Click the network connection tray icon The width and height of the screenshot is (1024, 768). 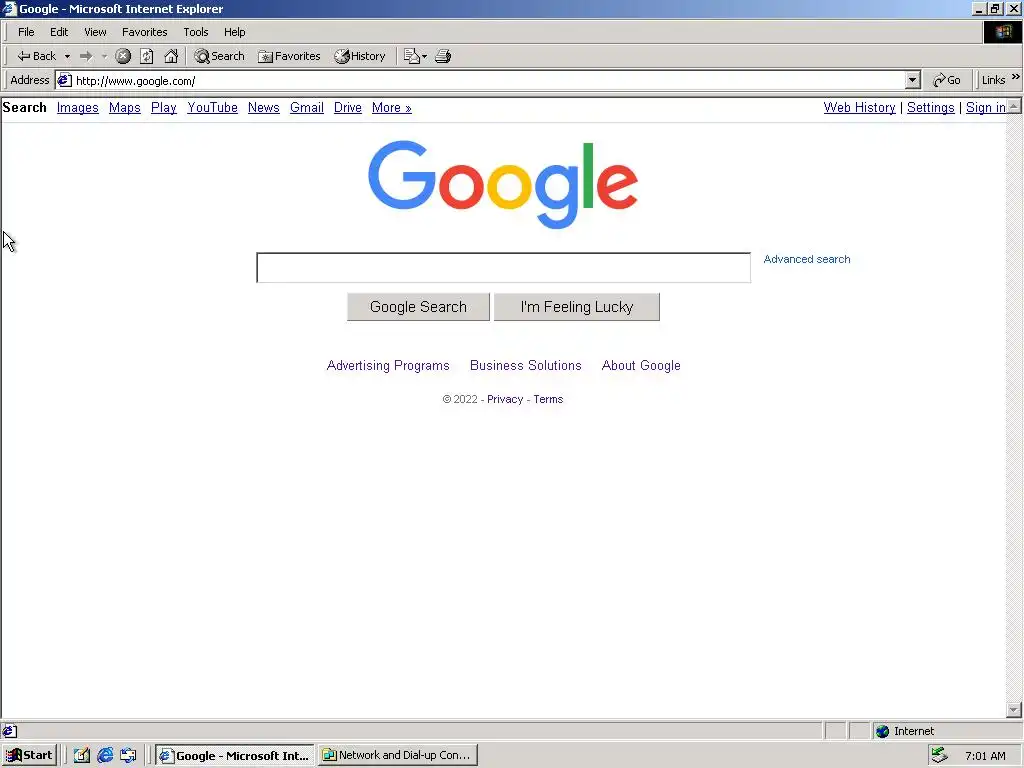[x=940, y=756]
